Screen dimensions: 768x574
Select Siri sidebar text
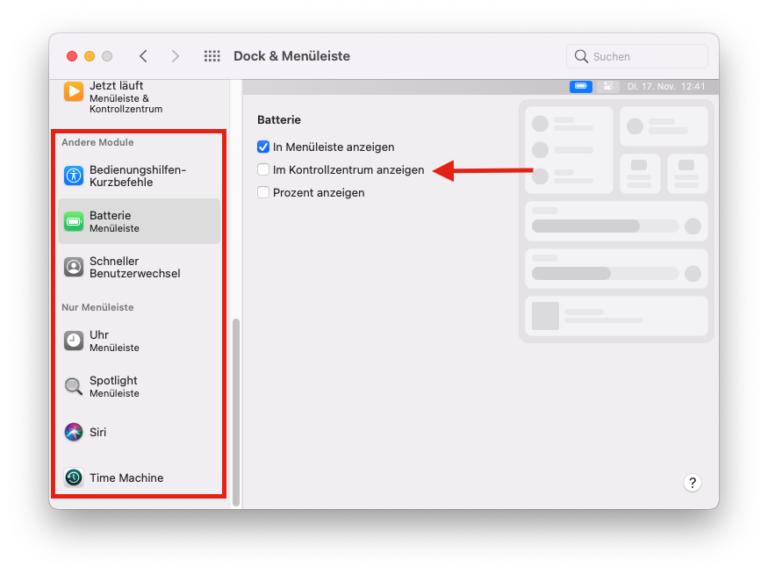tap(98, 432)
